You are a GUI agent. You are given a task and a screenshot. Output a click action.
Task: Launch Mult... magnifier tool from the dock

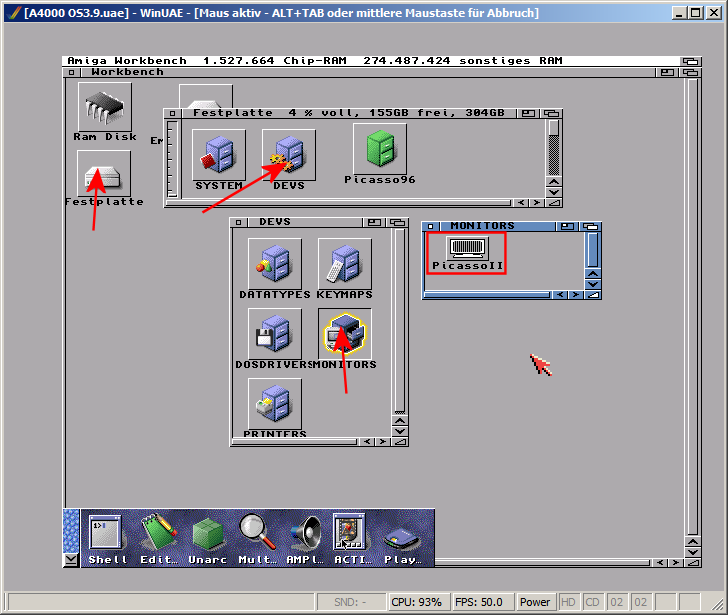pyautogui.click(x=257, y=538)
